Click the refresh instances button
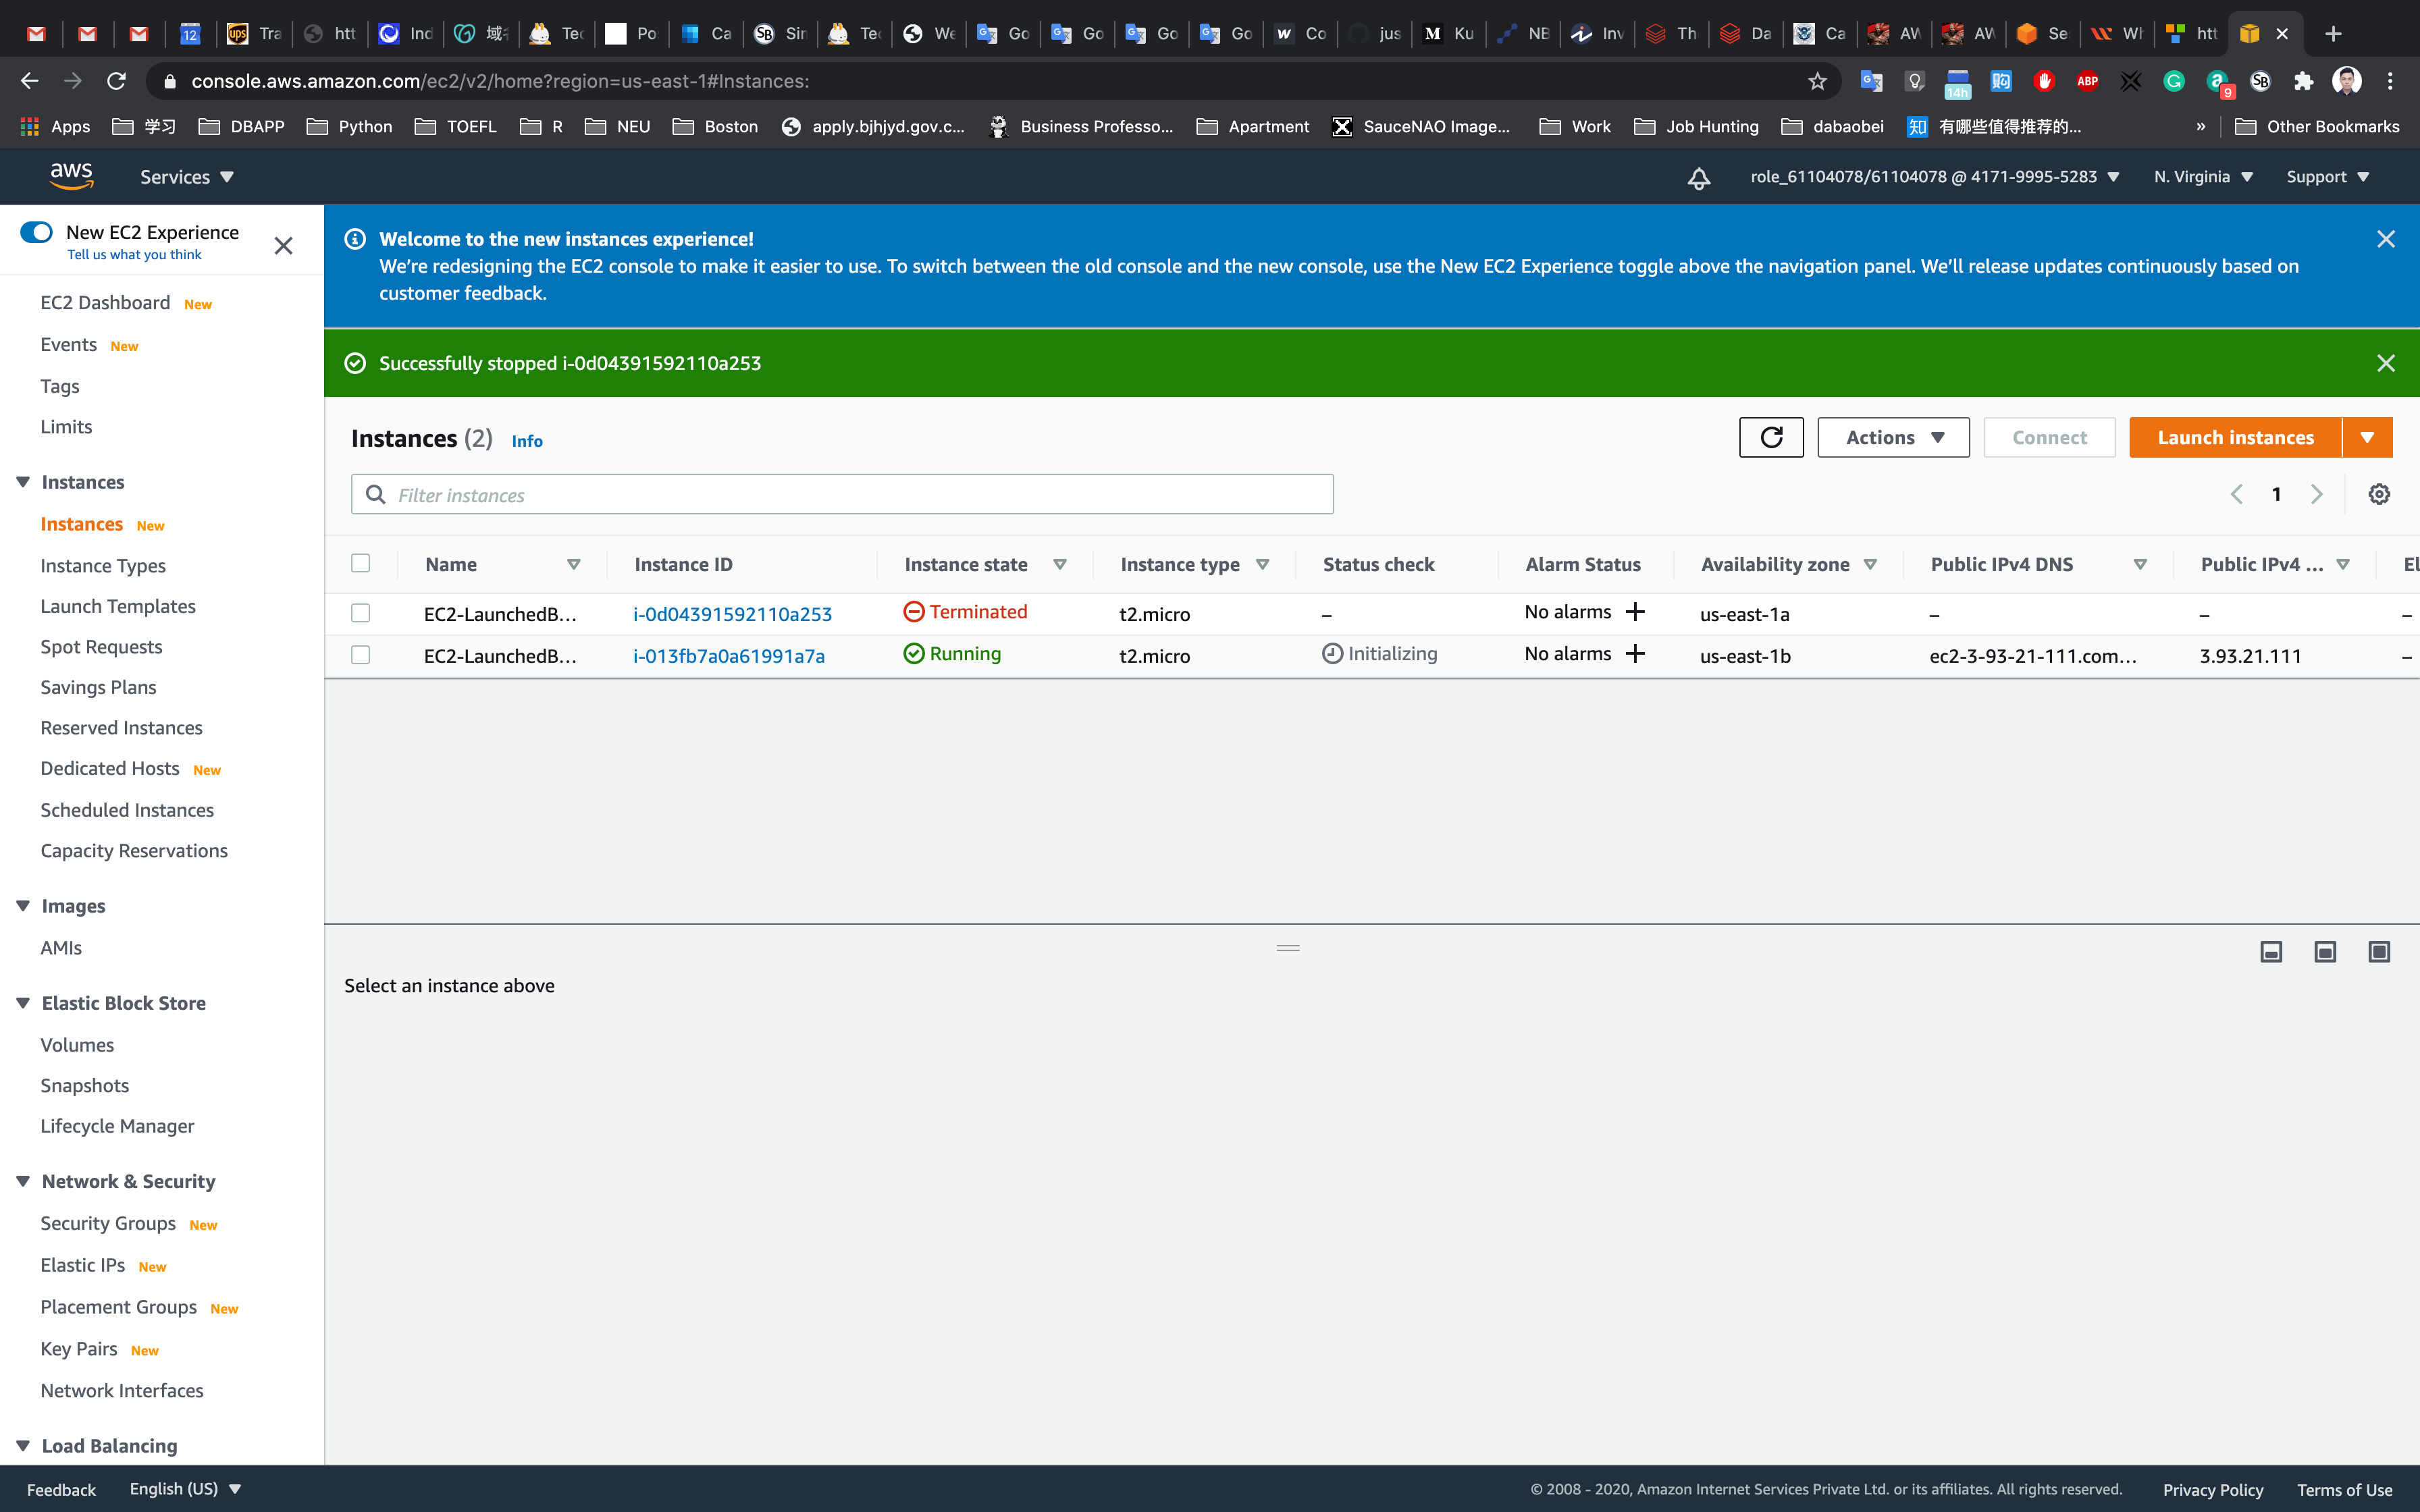 (x=1771, y=438)
